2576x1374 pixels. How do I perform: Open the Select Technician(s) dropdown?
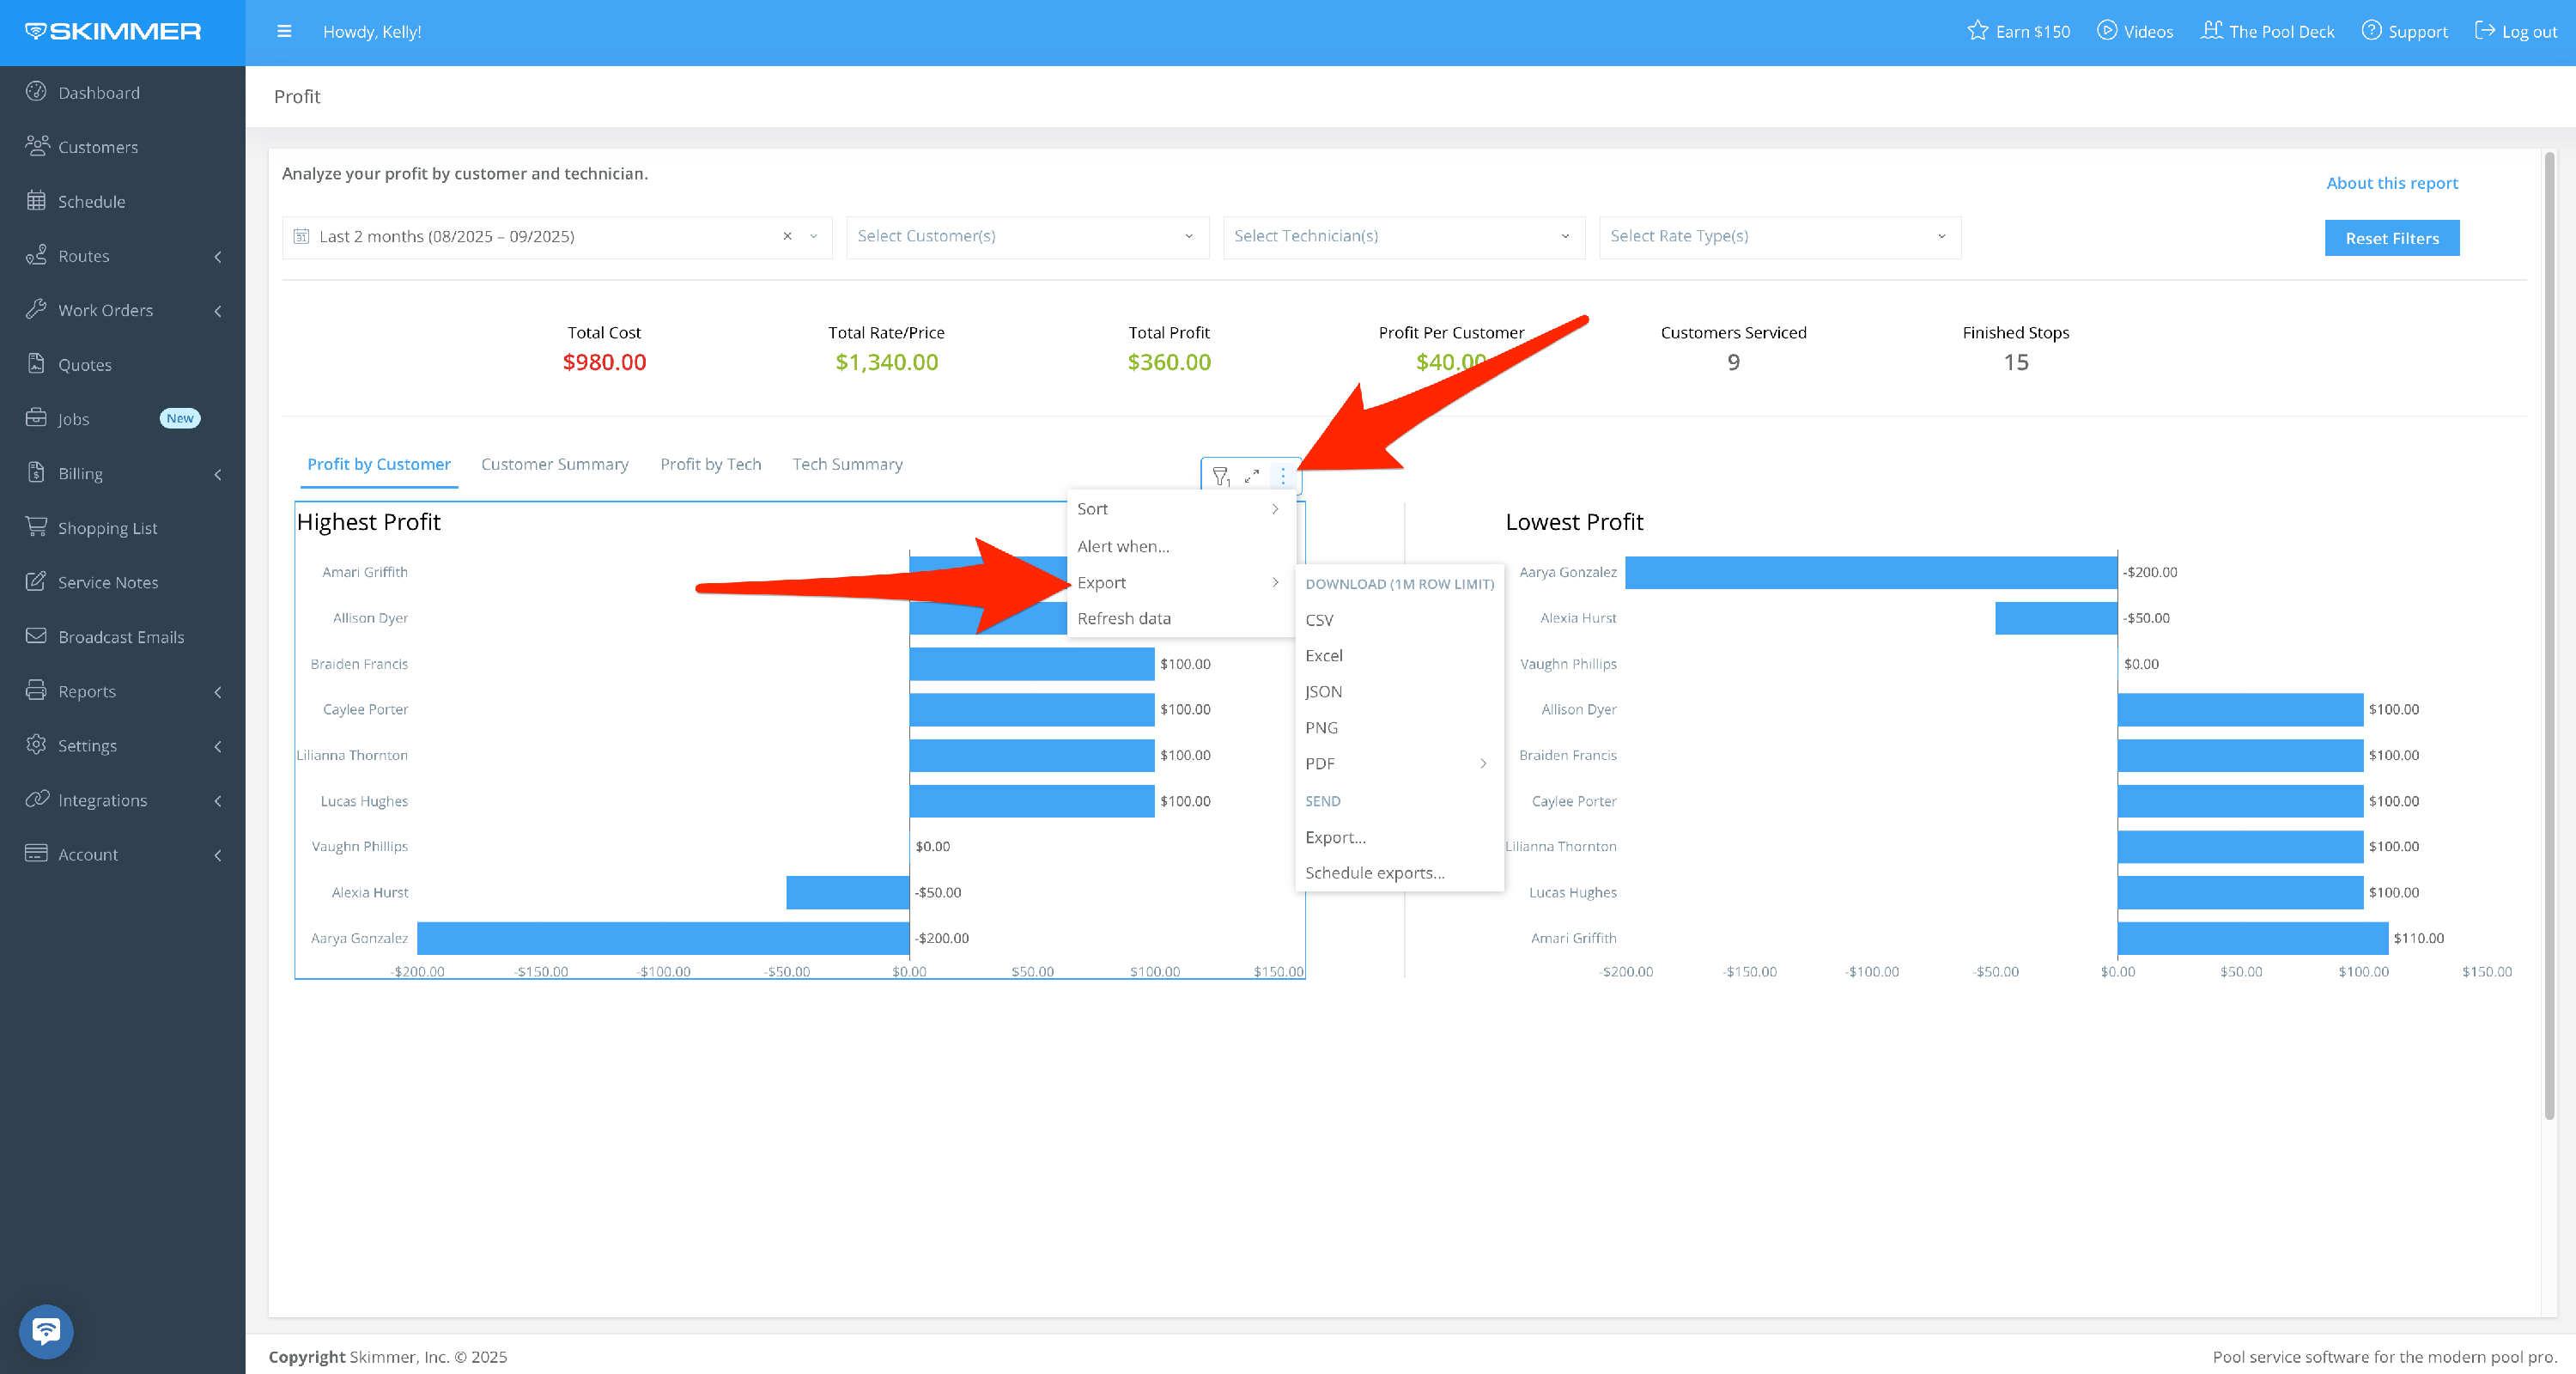click(x=1403, y=236)
